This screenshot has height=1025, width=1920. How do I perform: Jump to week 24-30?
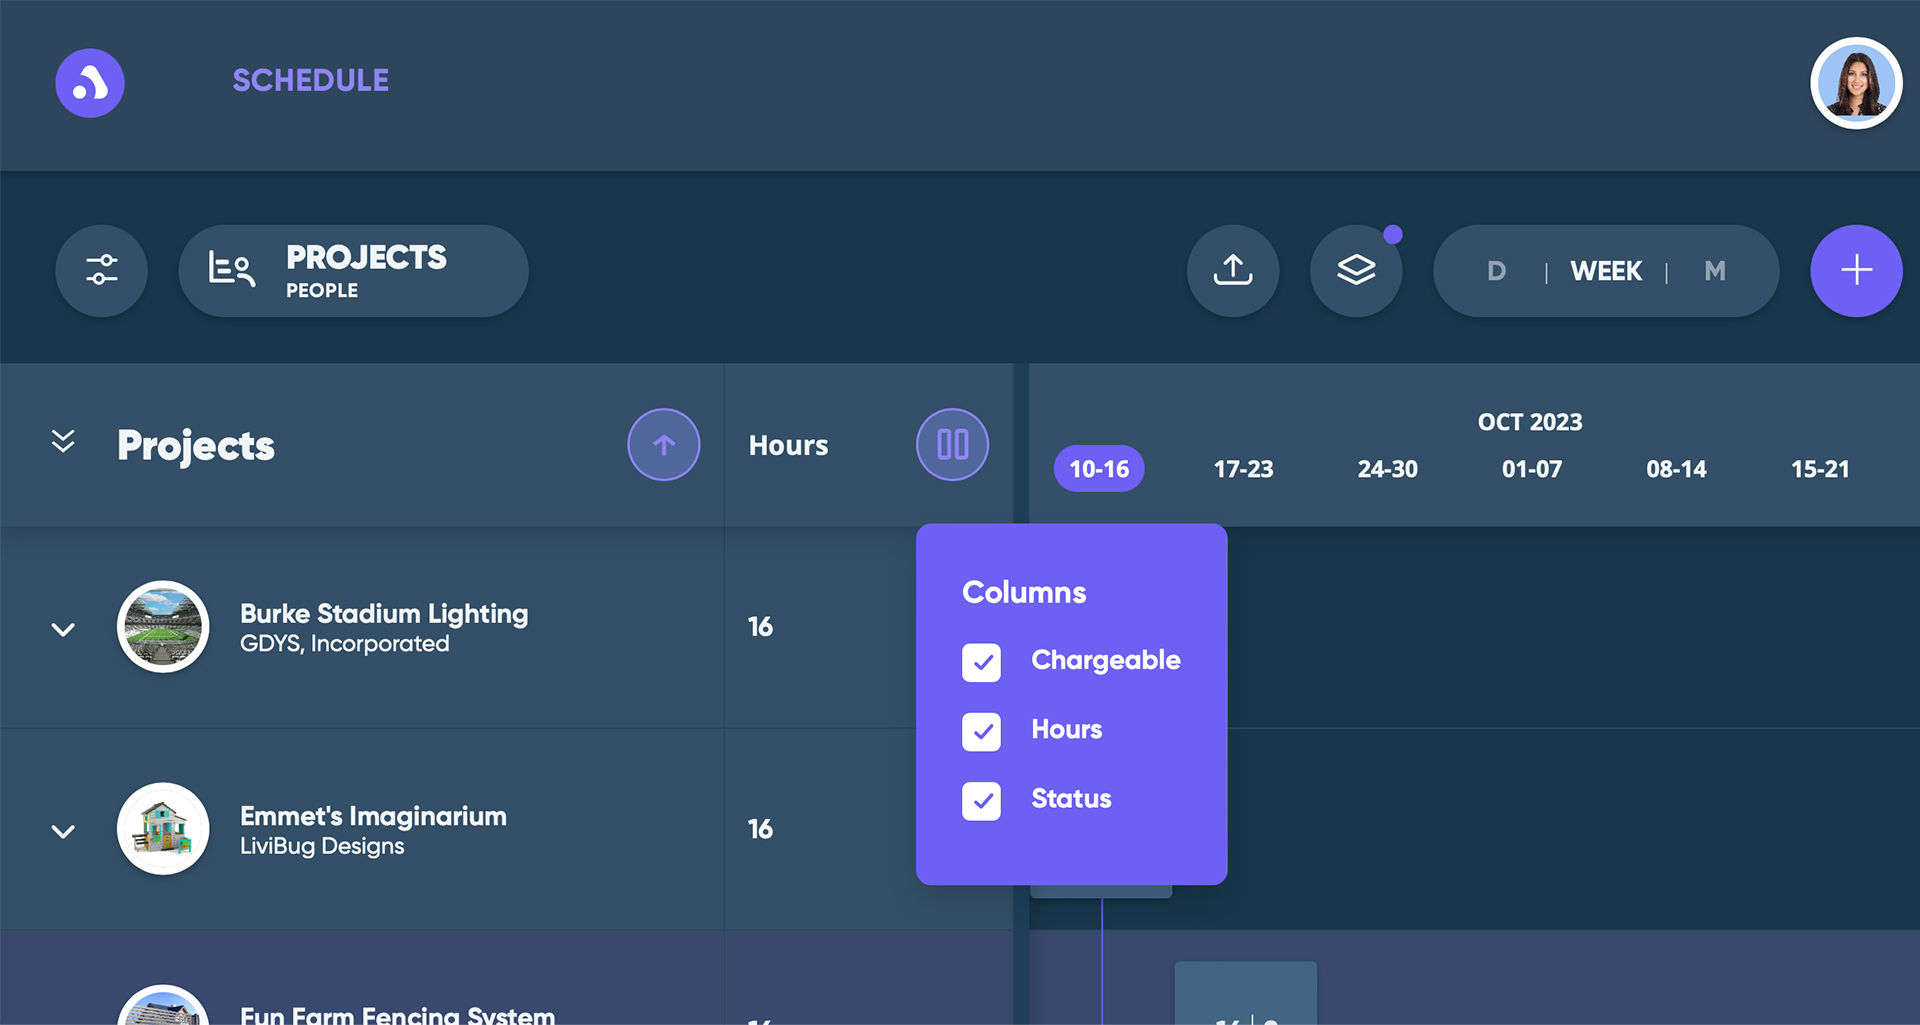click(1387, 469)
